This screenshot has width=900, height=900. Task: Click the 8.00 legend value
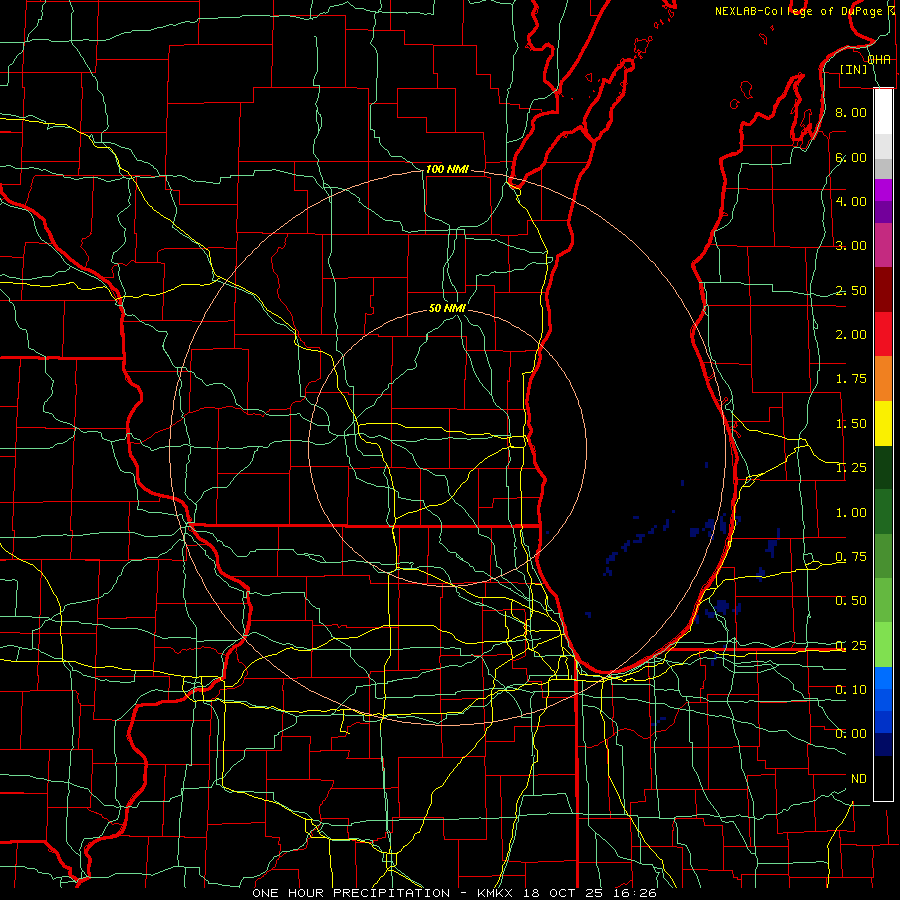[851, 112]
